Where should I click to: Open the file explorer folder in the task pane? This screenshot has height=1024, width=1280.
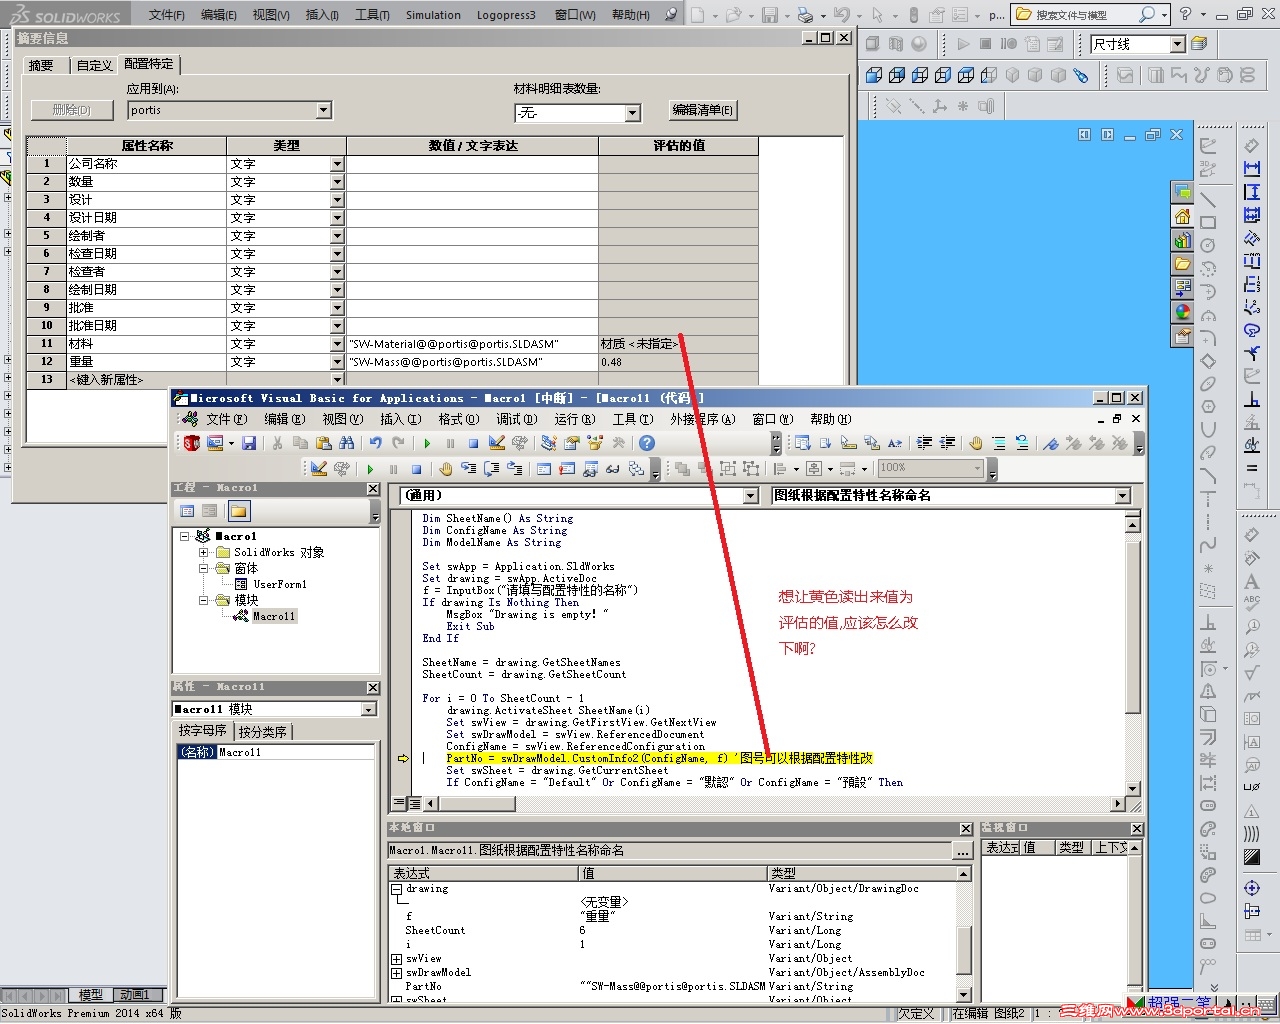pos(1182,264)
